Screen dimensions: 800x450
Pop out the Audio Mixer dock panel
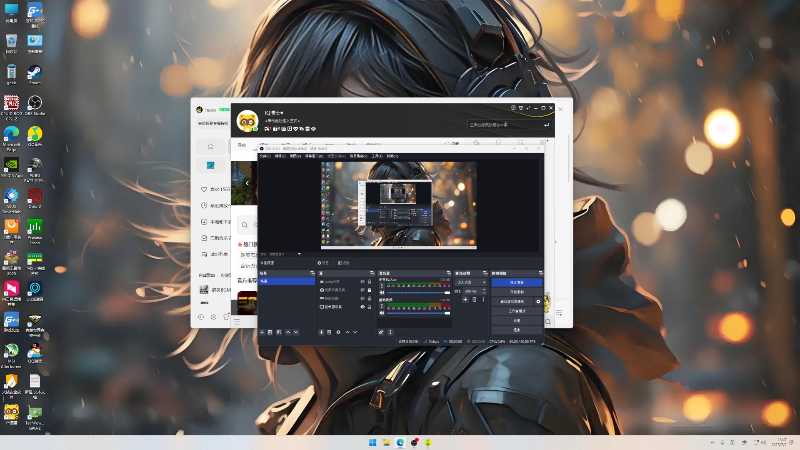click(448, 273)
